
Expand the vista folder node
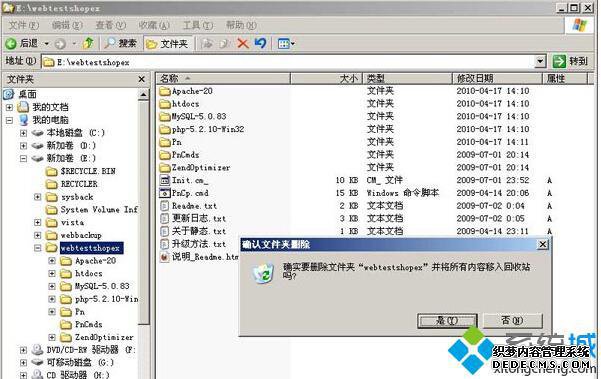38,223
